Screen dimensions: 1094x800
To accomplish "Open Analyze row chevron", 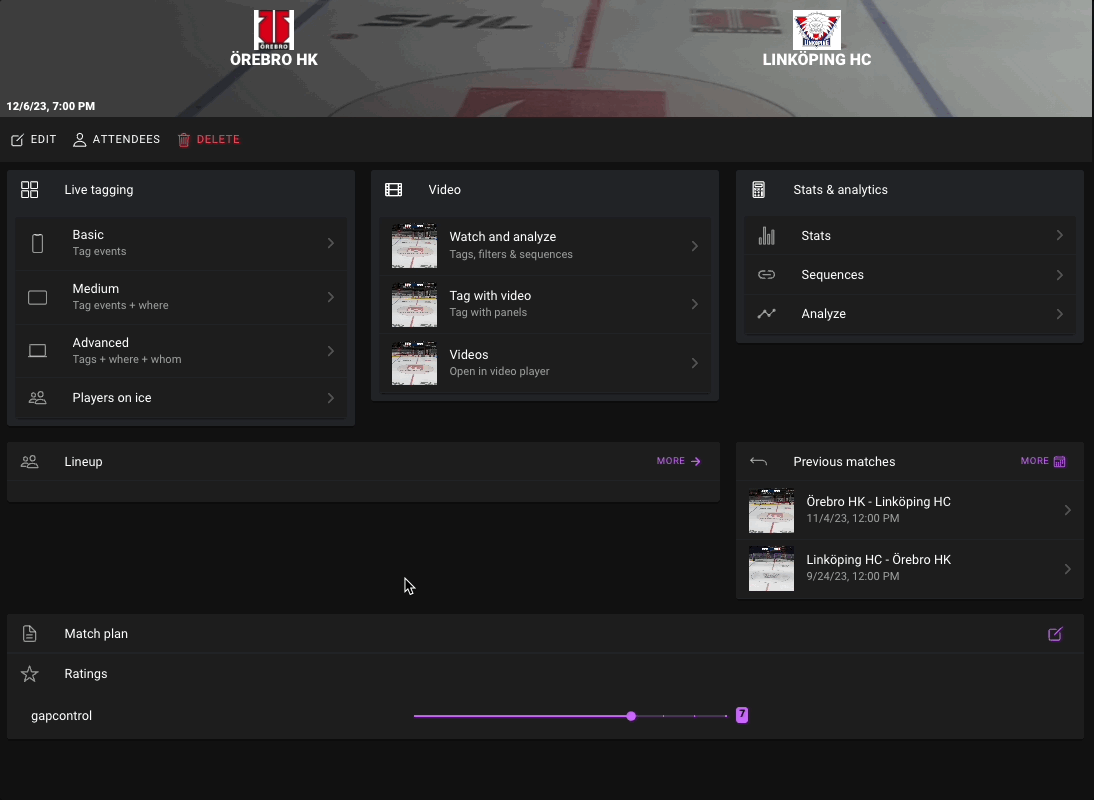I will pyautogui.click(x=1059, y=314).
